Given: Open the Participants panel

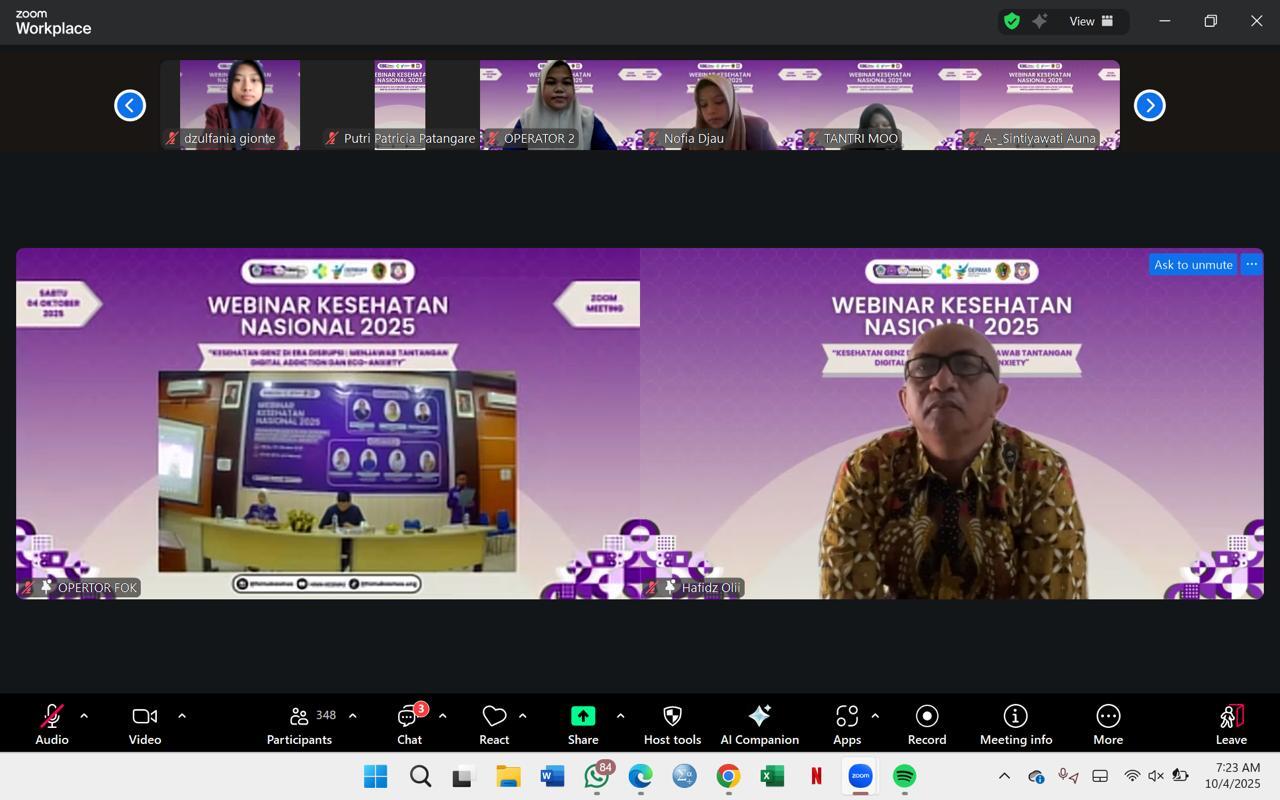Looking at the screenshot, I should point(299,724).
